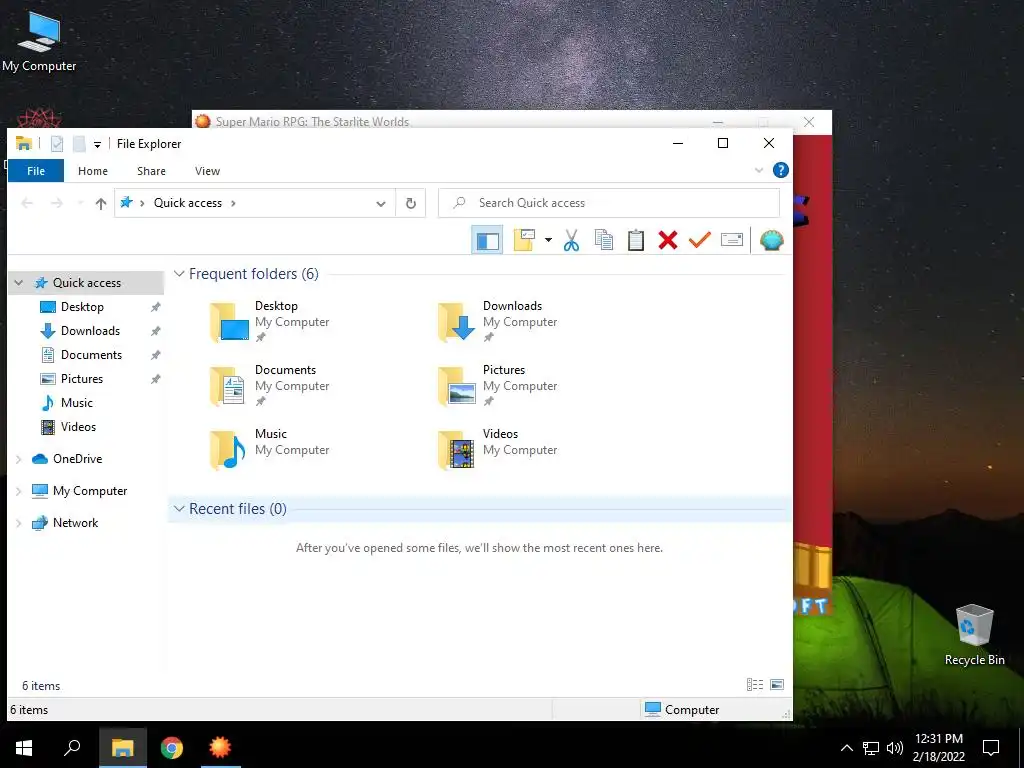This screenshot has height=768, width=1024.
Task: Expand the ribbon with the chevron
Action: [759, 170]
